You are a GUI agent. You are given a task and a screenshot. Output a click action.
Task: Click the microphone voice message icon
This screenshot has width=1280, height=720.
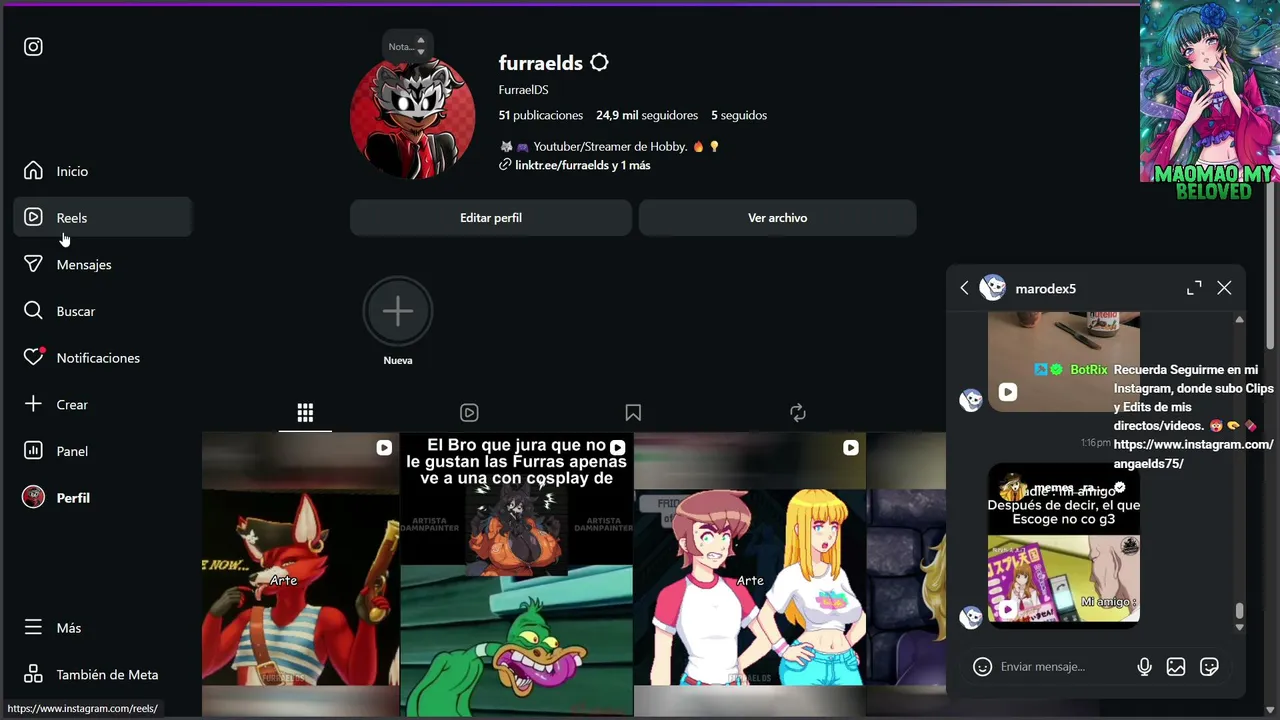pyautogui.click(x=1144, y=667)
